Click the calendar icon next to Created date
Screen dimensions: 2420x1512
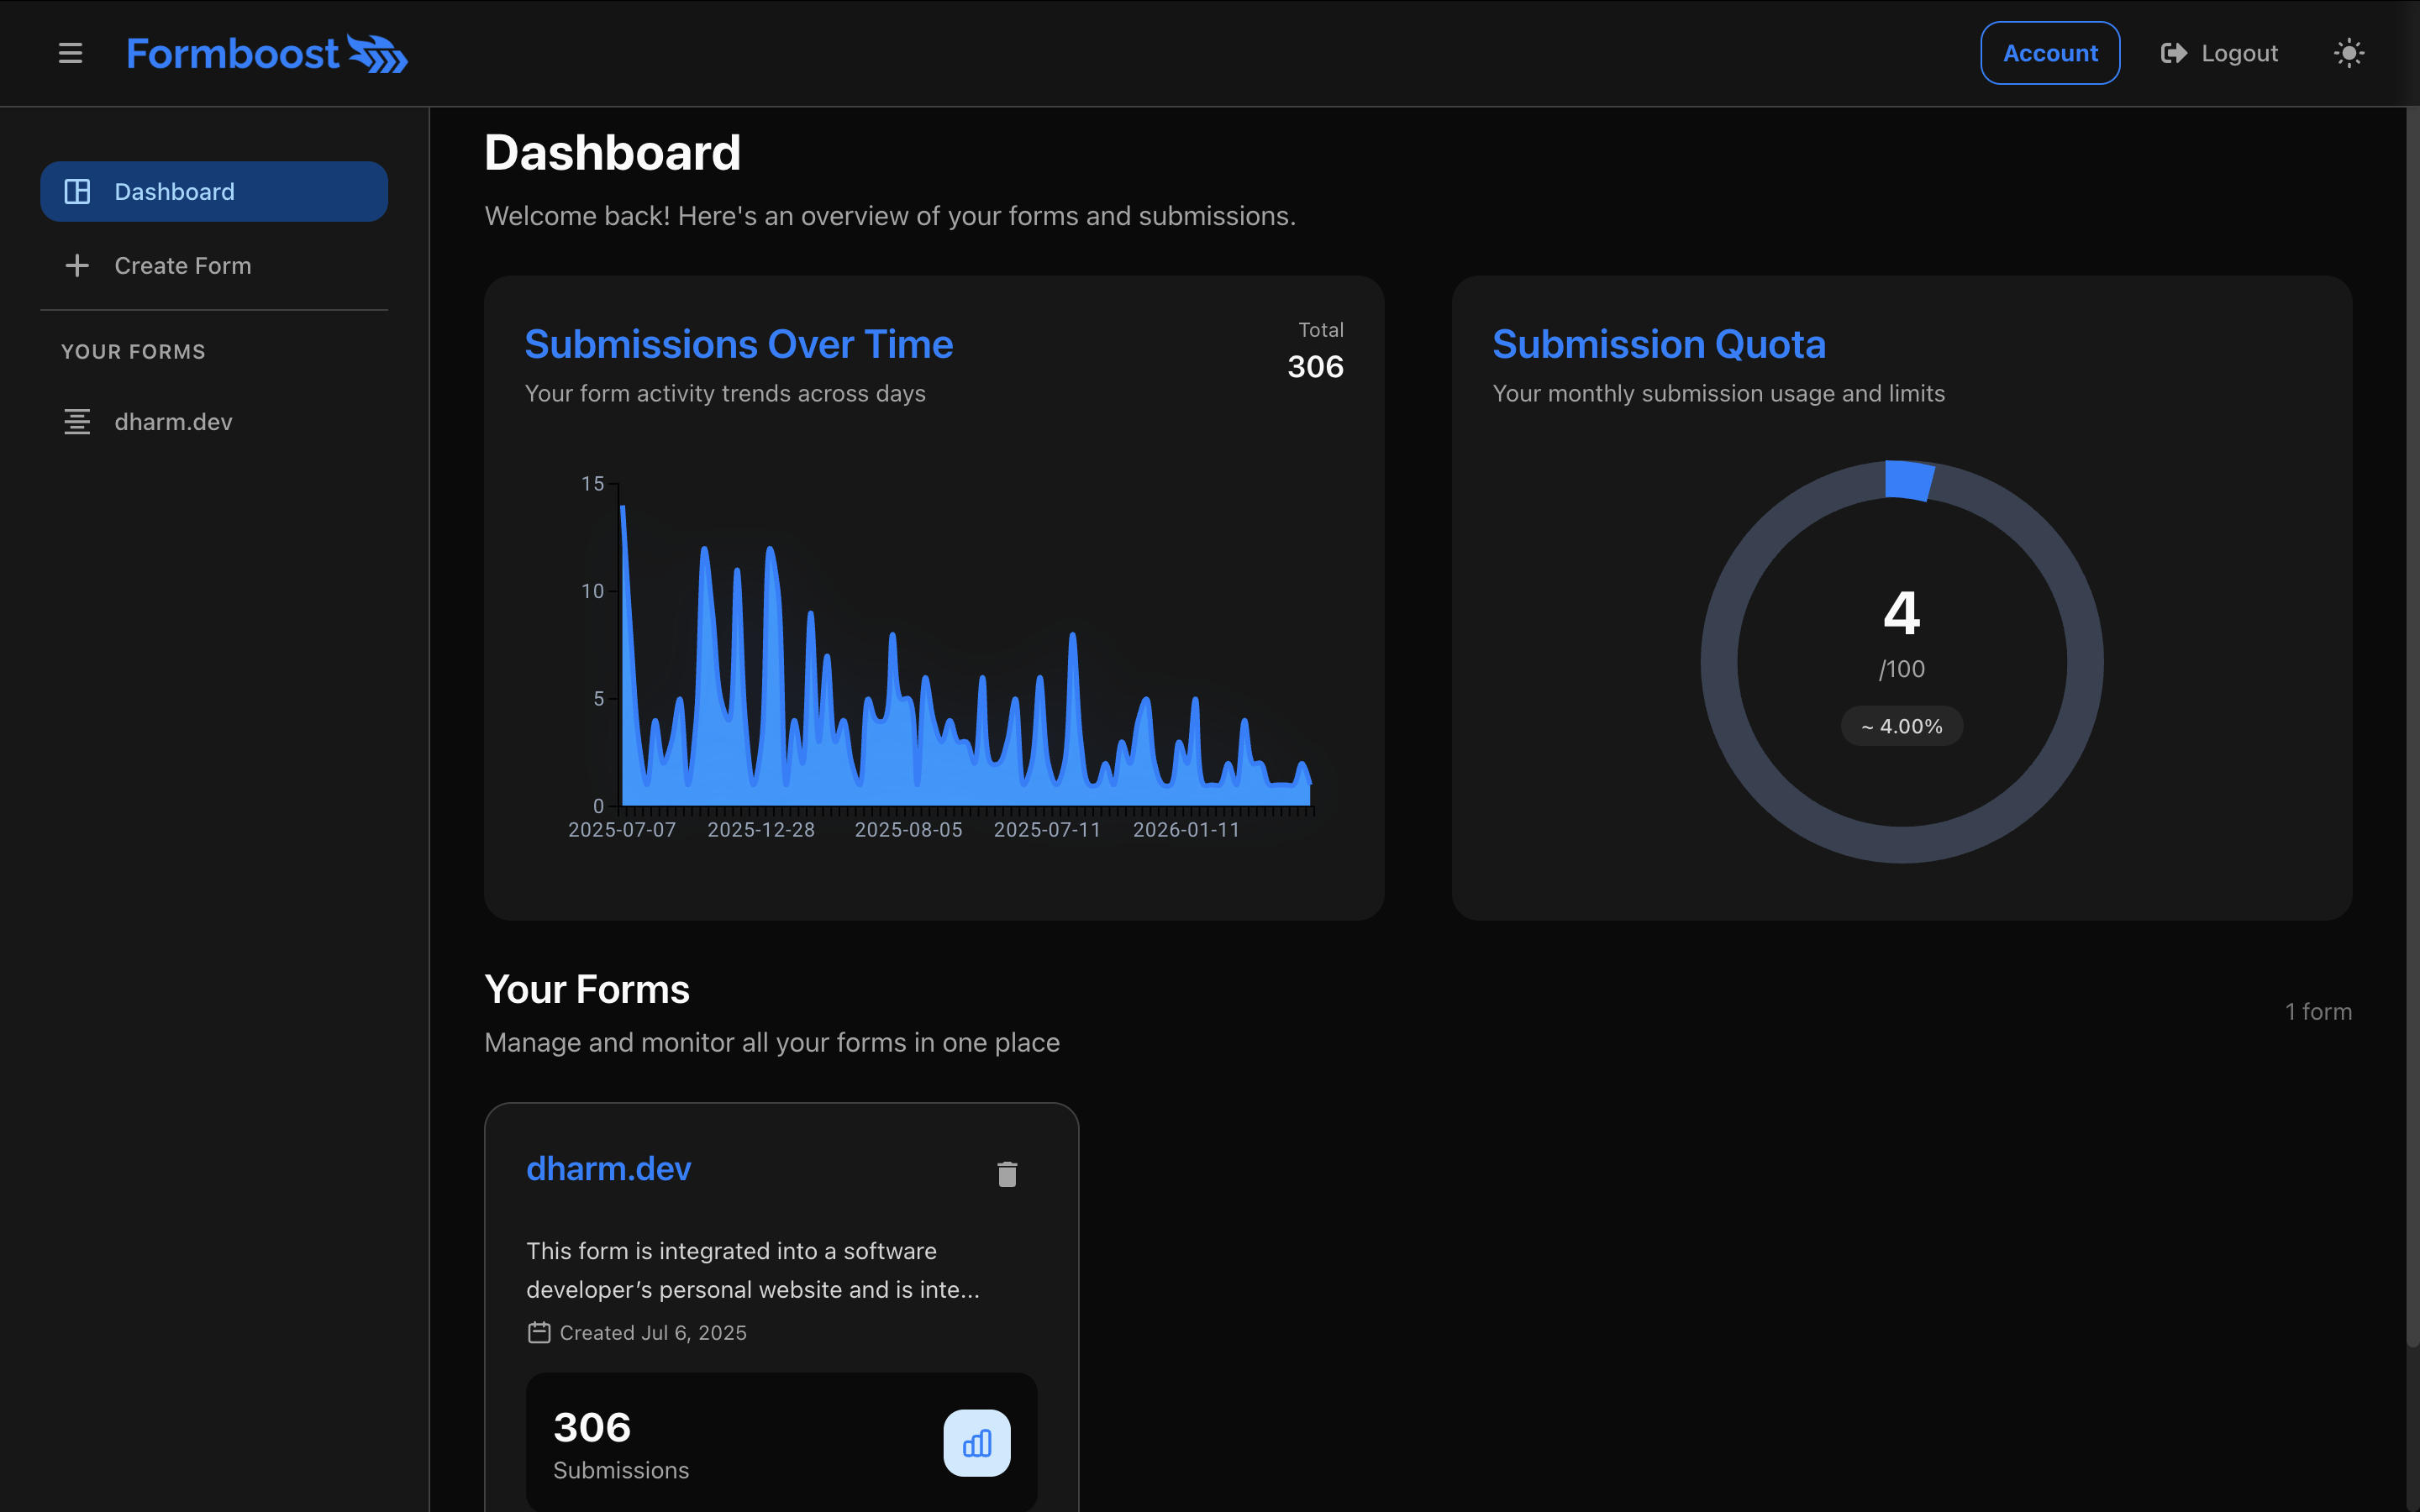539,1332
